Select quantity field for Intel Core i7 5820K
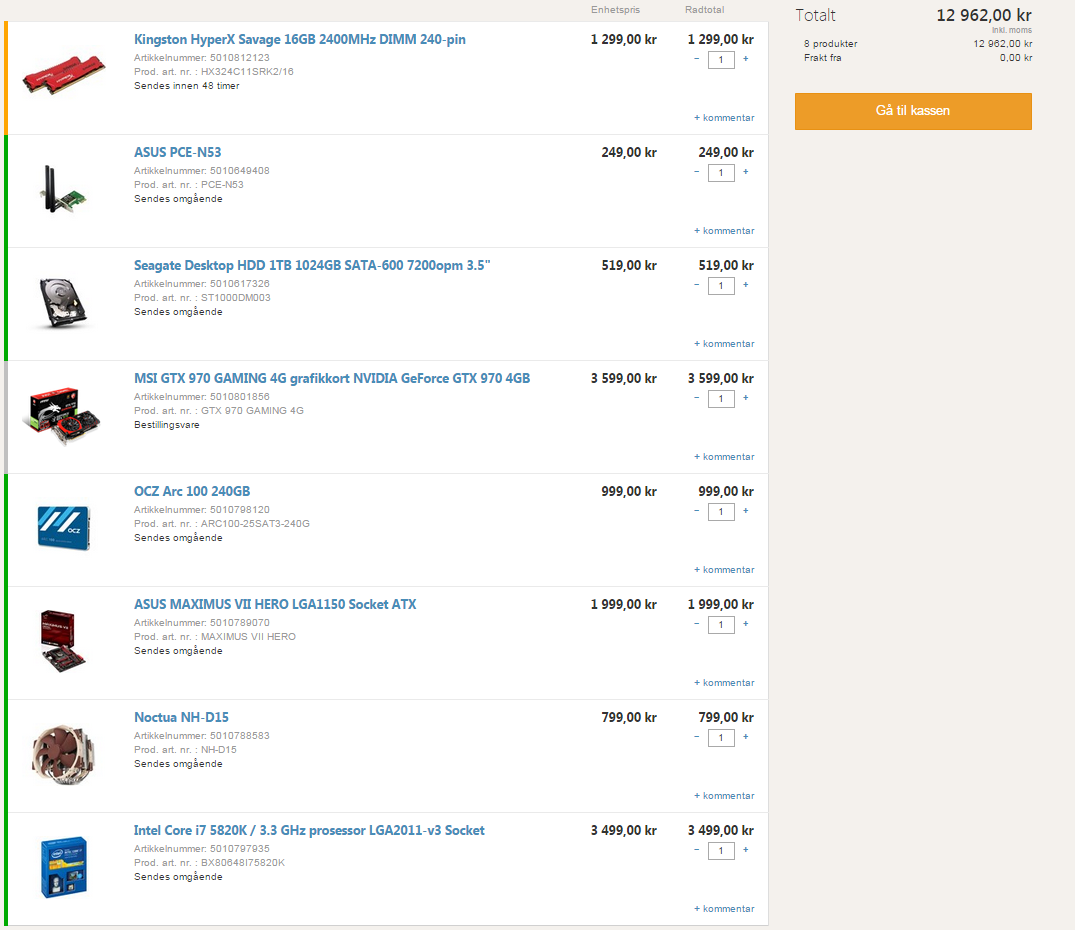 (x=721, y=851)
